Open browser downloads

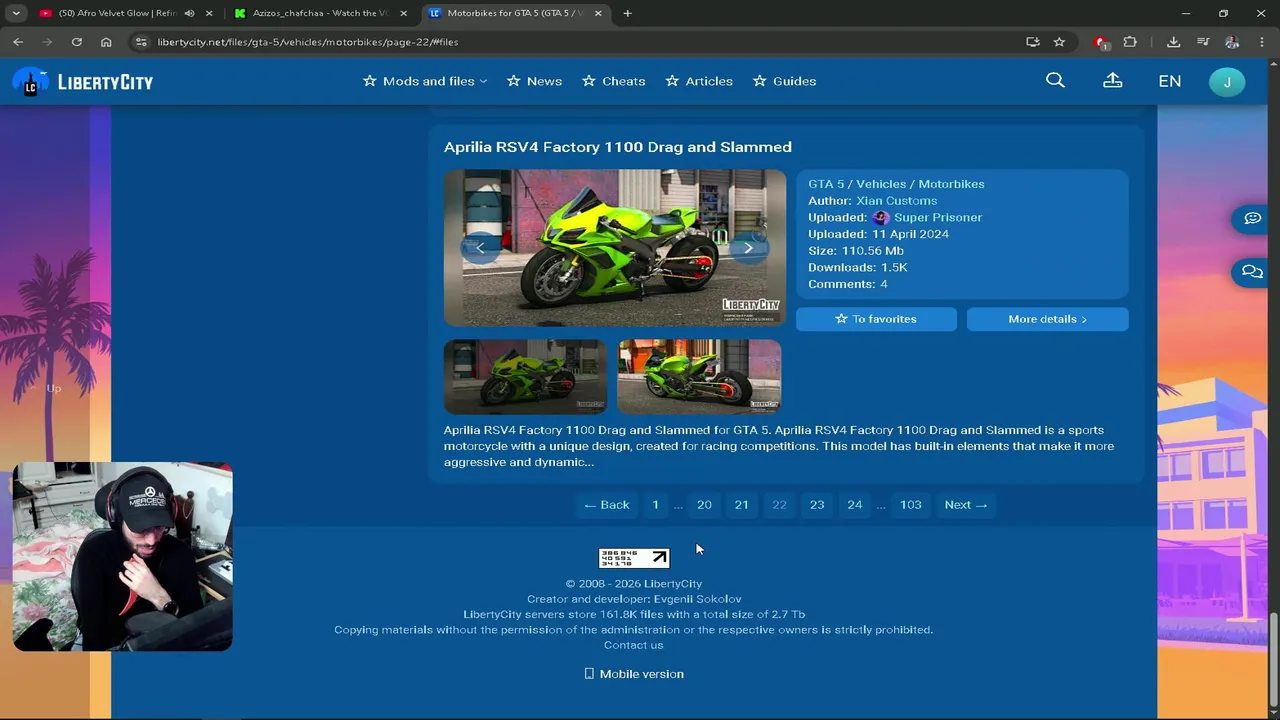1174,42
